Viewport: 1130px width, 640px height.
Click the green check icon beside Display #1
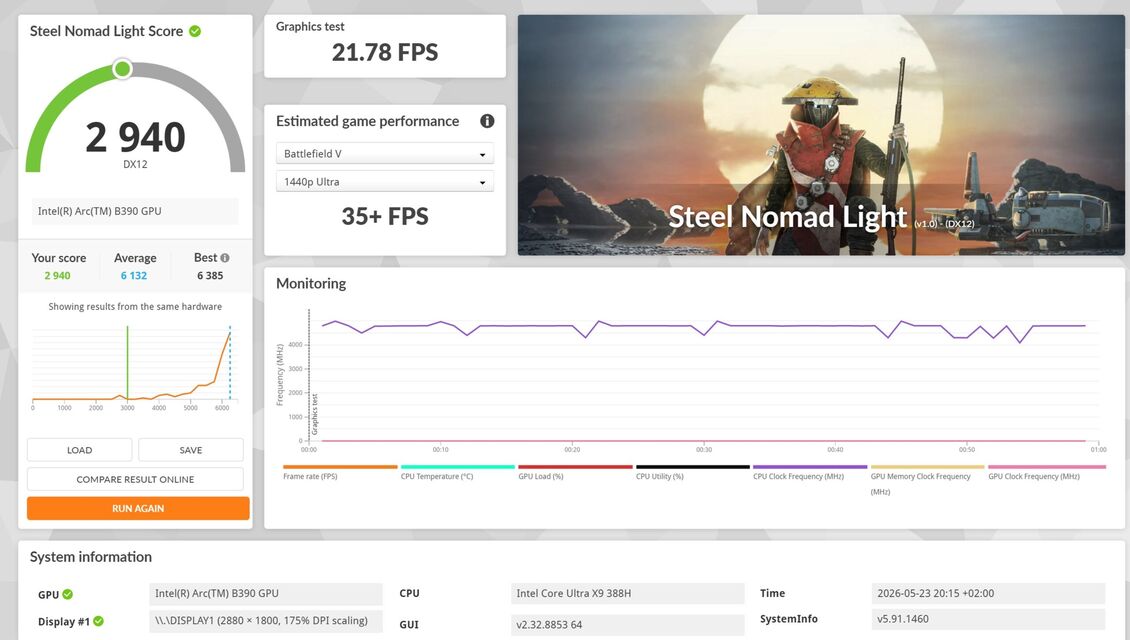coord(99,621)
